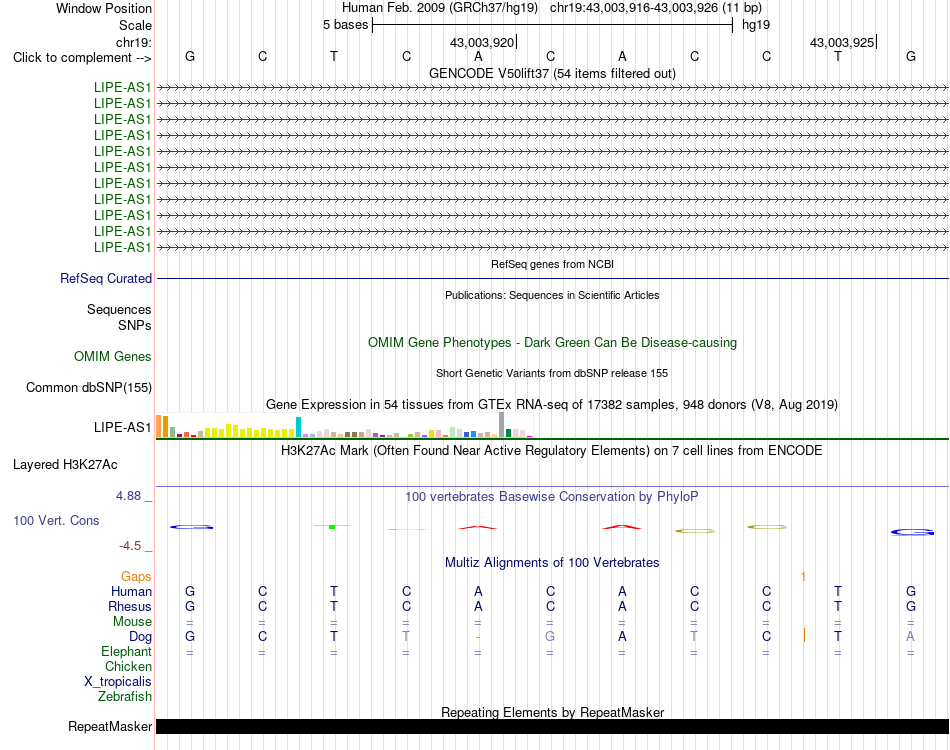Click LIPE-AS1 label beside GTEx expression bars
The image size is (950, 750).
pos(122,427)
